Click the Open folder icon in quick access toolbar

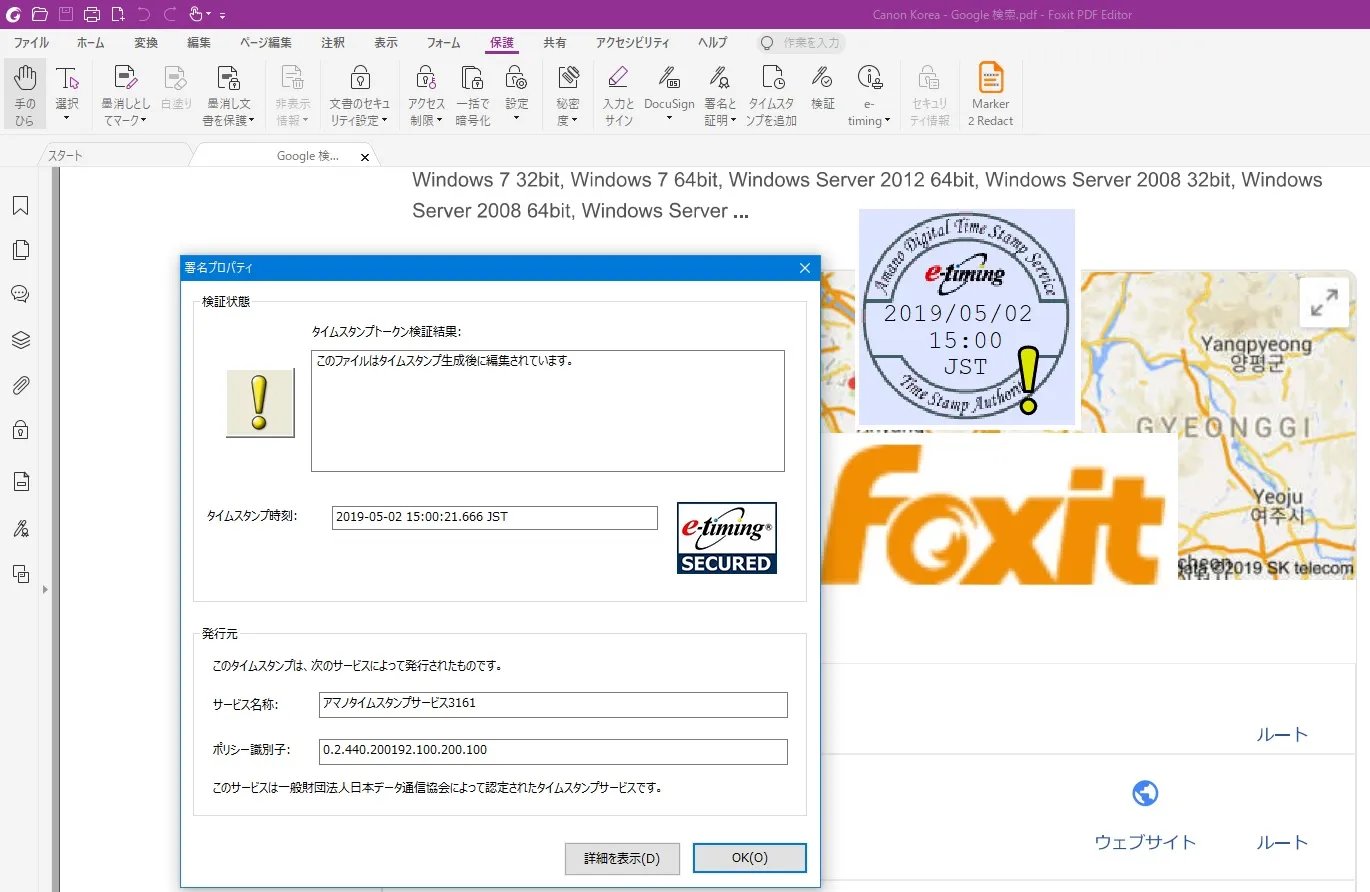pos(40,14)
